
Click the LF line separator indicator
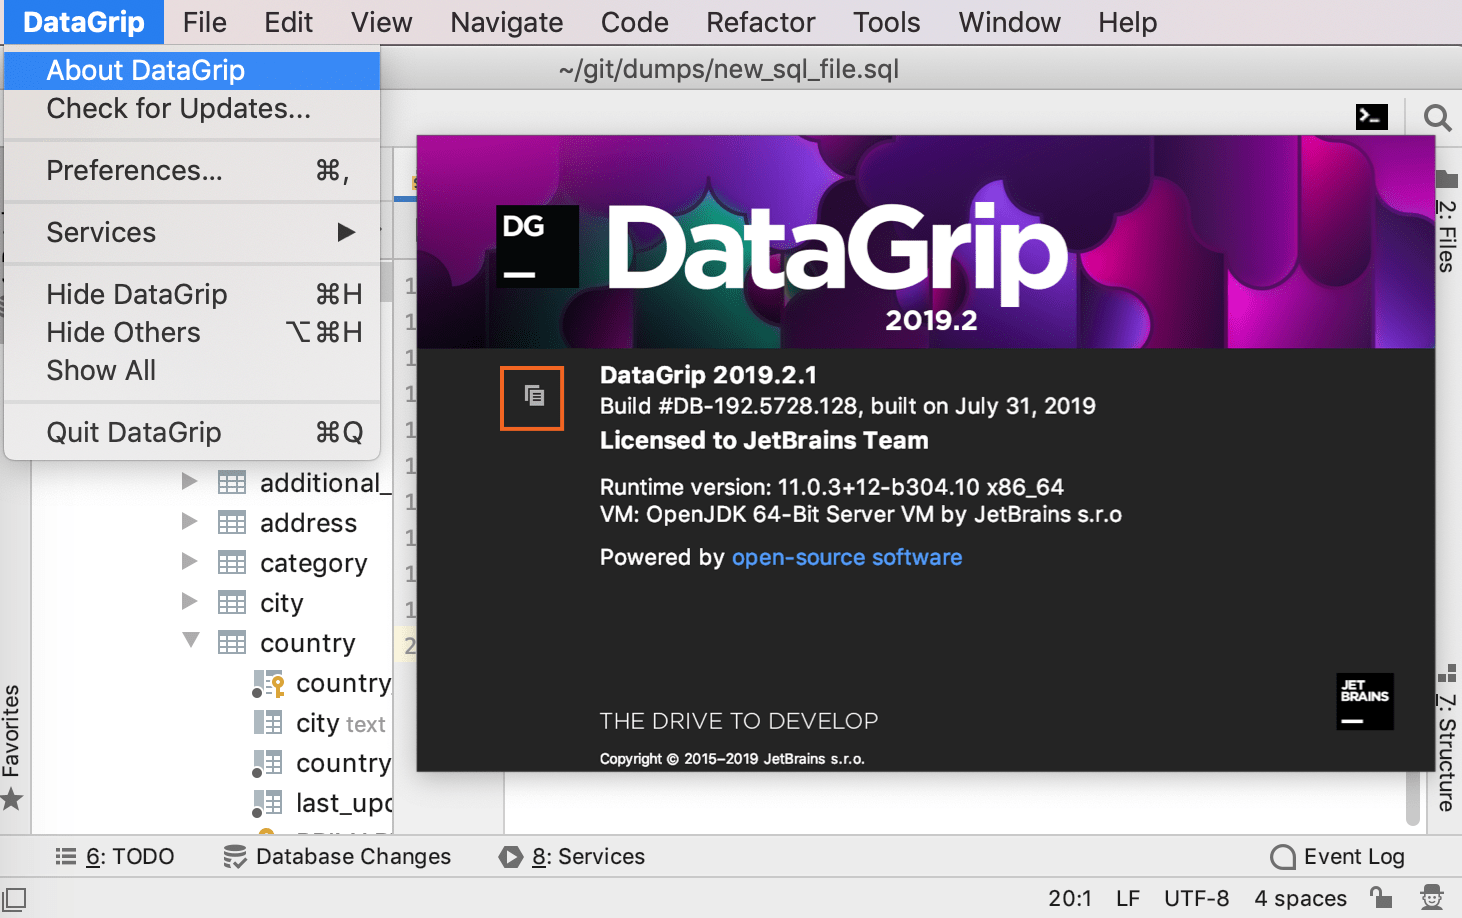coord(1128,898)
